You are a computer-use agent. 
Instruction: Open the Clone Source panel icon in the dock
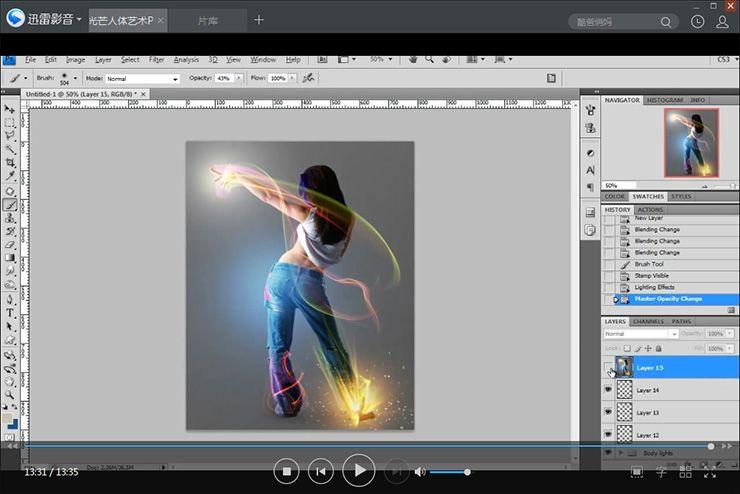click(x=590, y=128)
